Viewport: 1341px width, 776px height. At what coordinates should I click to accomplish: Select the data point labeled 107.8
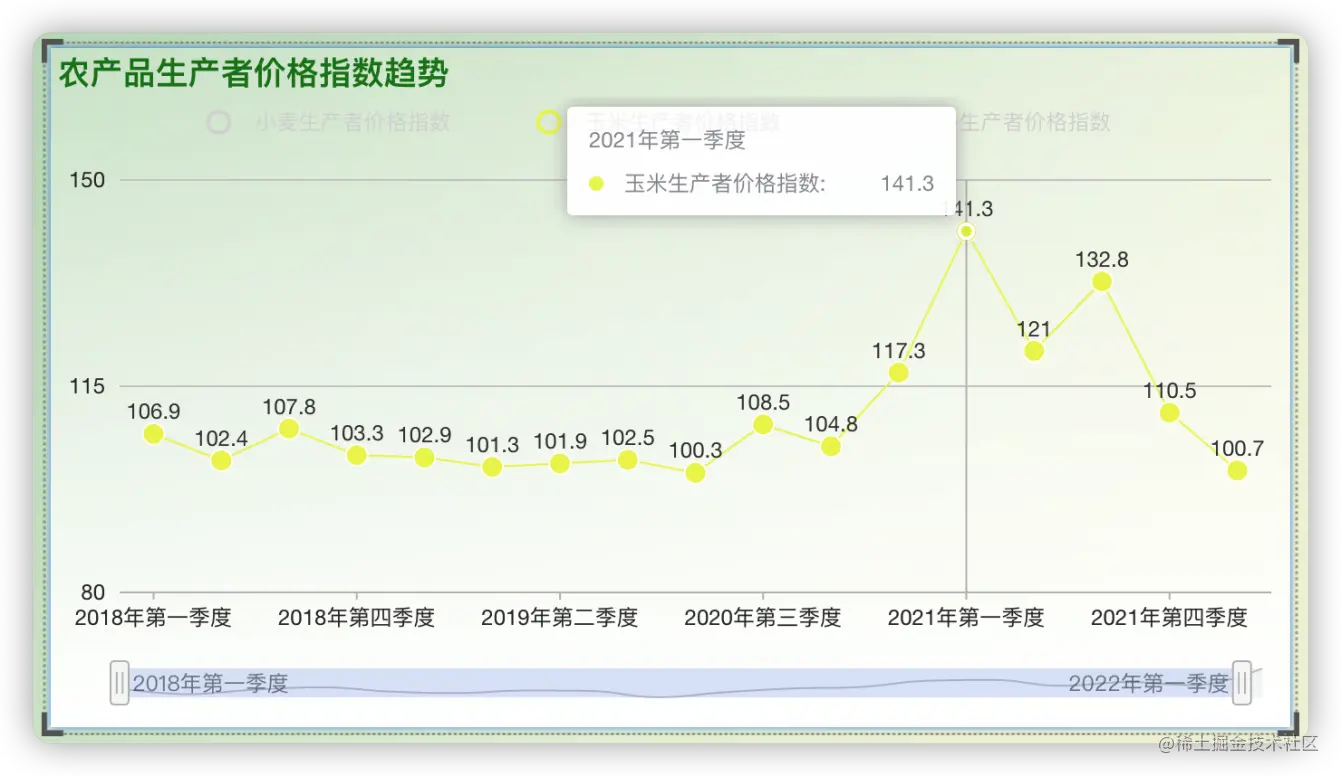[x=289, y=428]
